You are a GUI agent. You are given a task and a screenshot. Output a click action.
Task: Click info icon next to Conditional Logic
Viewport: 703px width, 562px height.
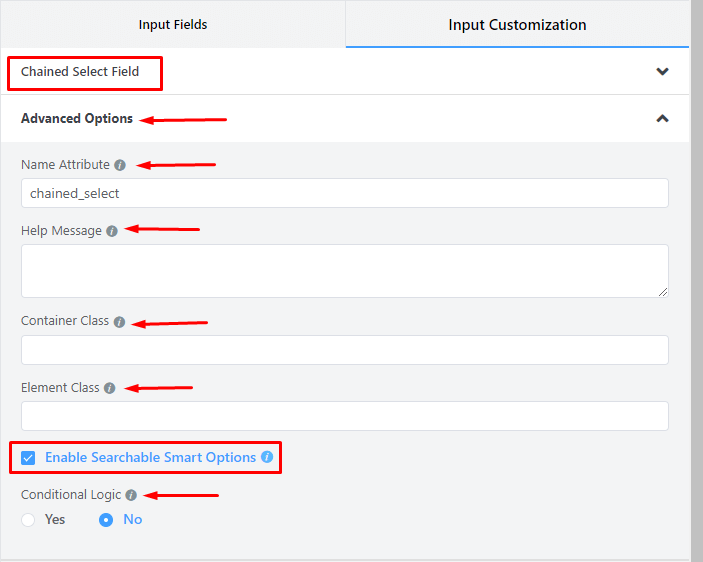pyautogui.click(x=131, y=494)
